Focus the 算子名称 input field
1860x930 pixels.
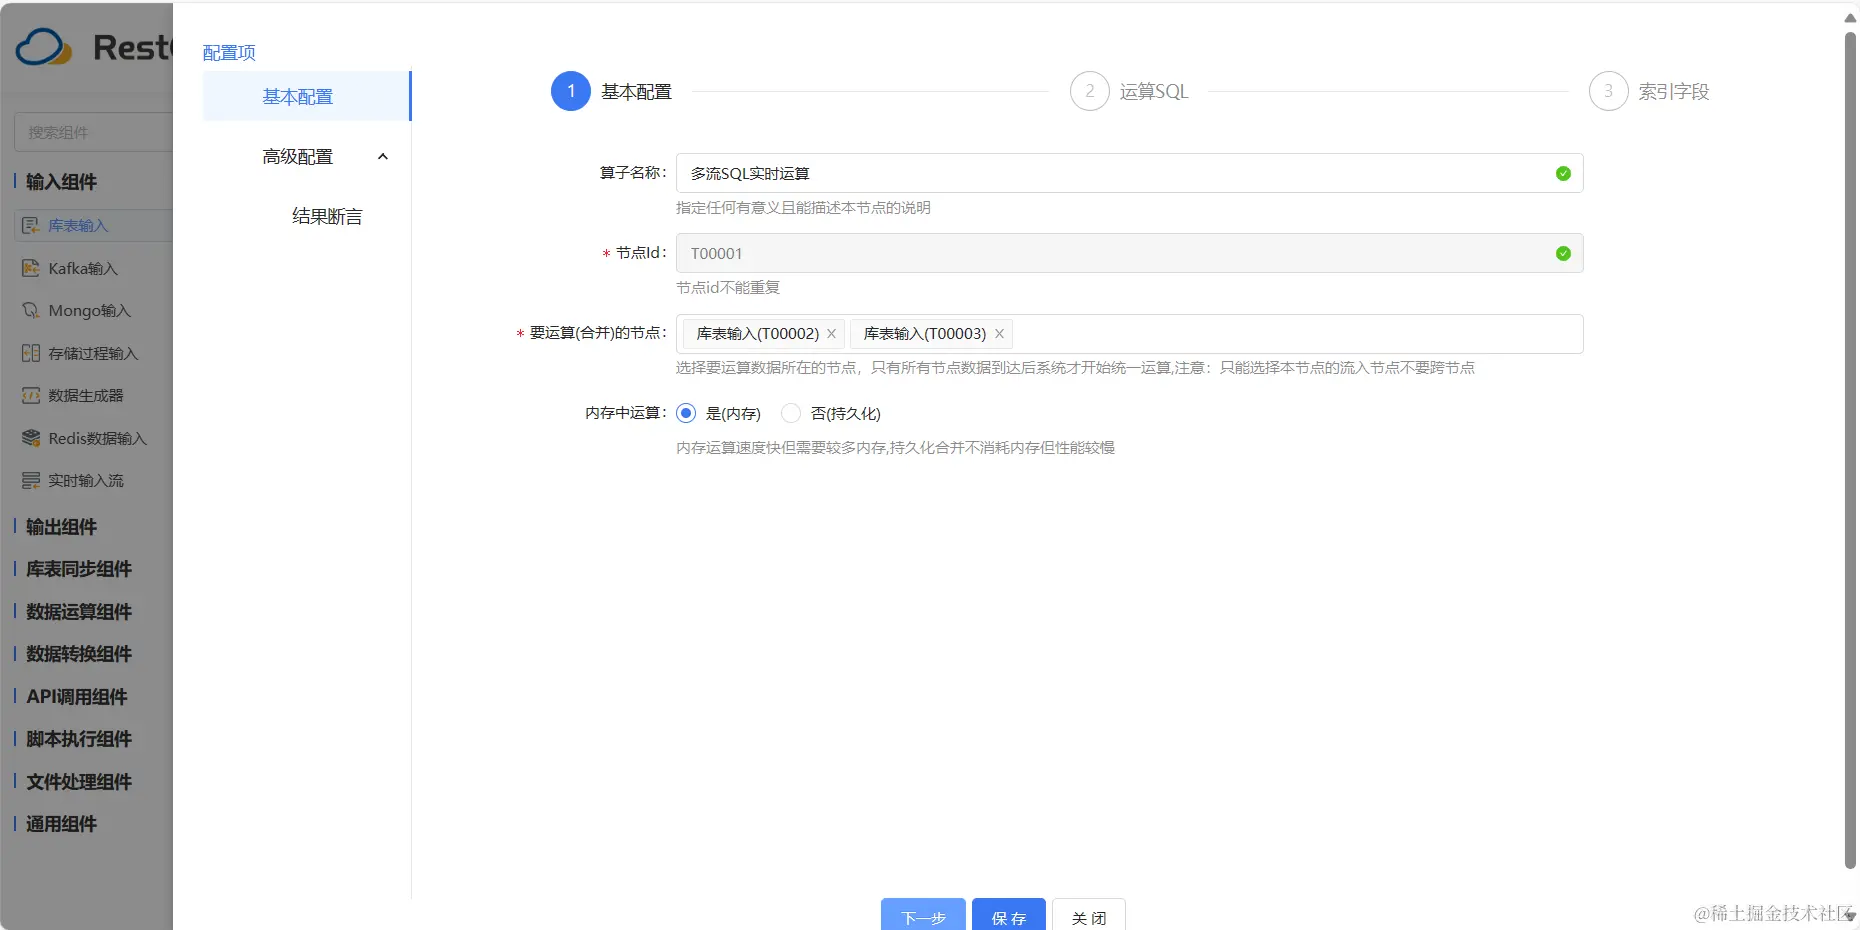point(1129,174)
